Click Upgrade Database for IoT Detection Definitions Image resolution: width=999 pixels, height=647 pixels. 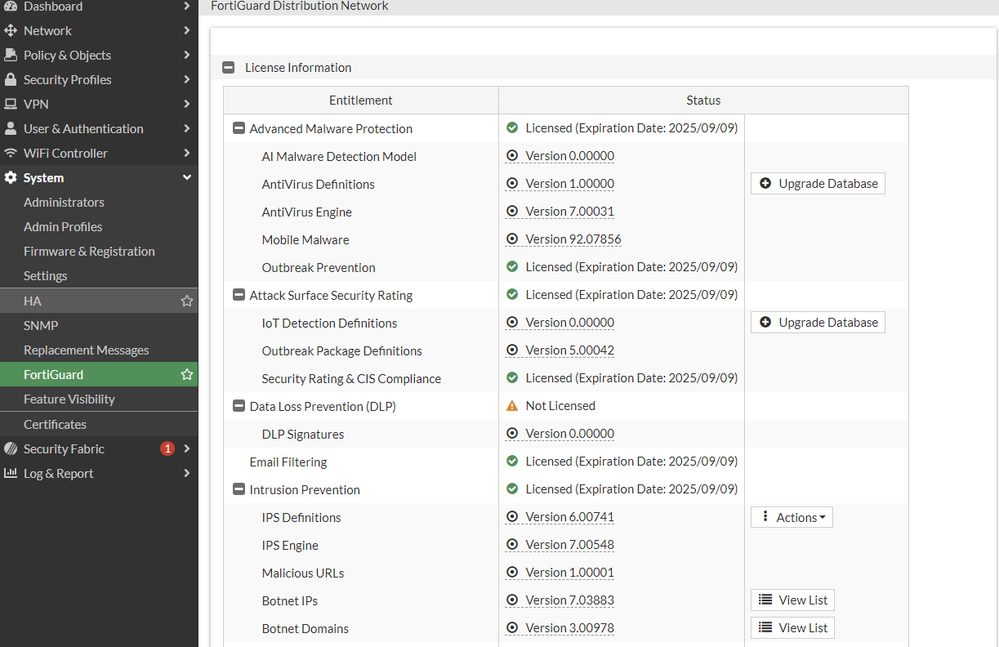818,322
